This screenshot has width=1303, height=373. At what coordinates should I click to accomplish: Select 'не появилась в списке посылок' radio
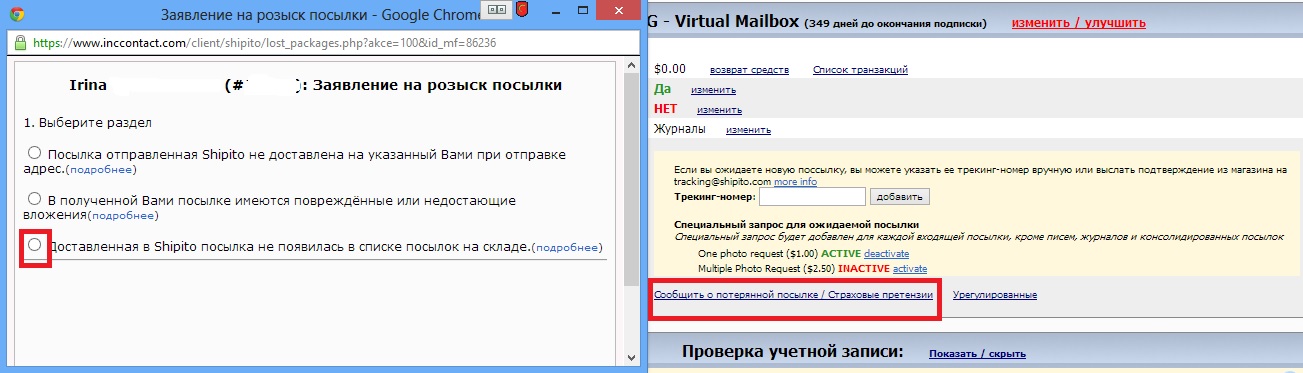pos(35,244)
